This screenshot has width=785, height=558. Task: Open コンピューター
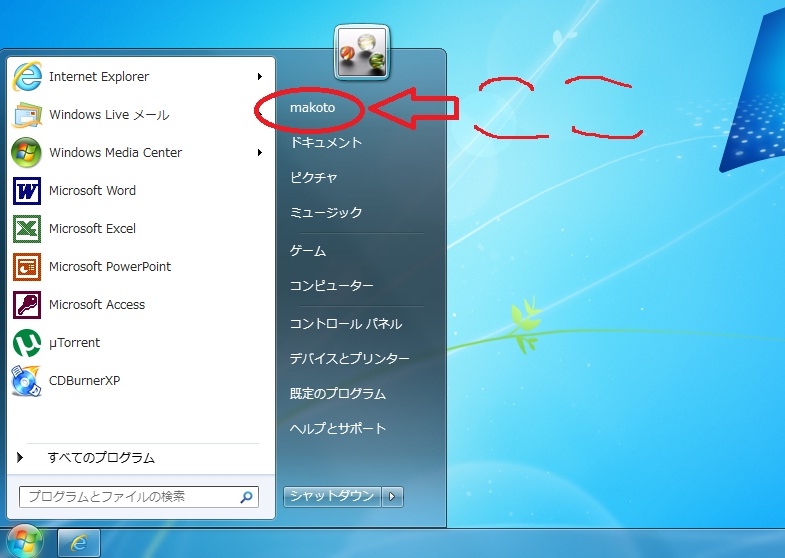pos(331,286)
